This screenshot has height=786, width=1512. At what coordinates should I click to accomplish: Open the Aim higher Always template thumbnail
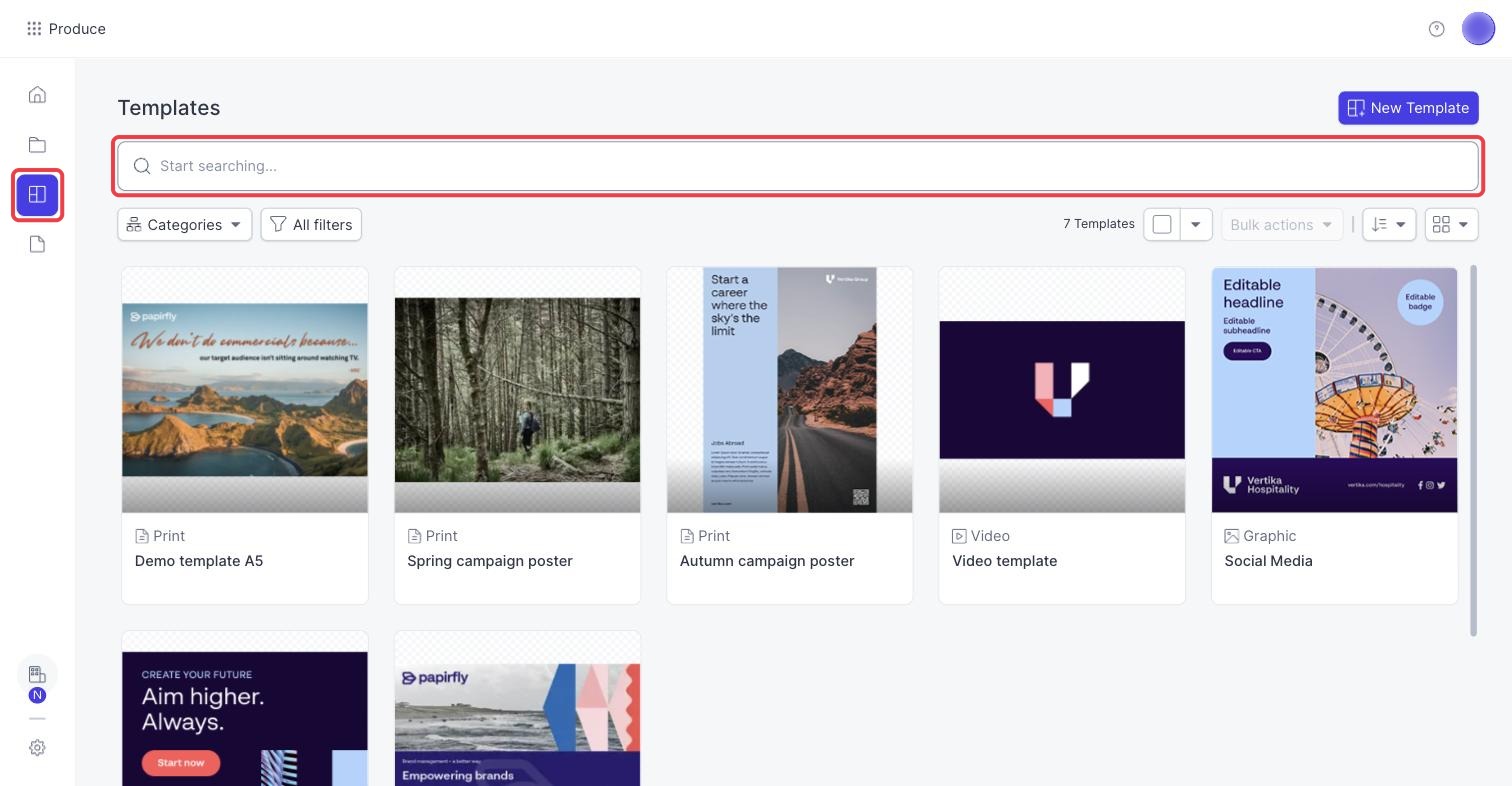tap(245, 709)
